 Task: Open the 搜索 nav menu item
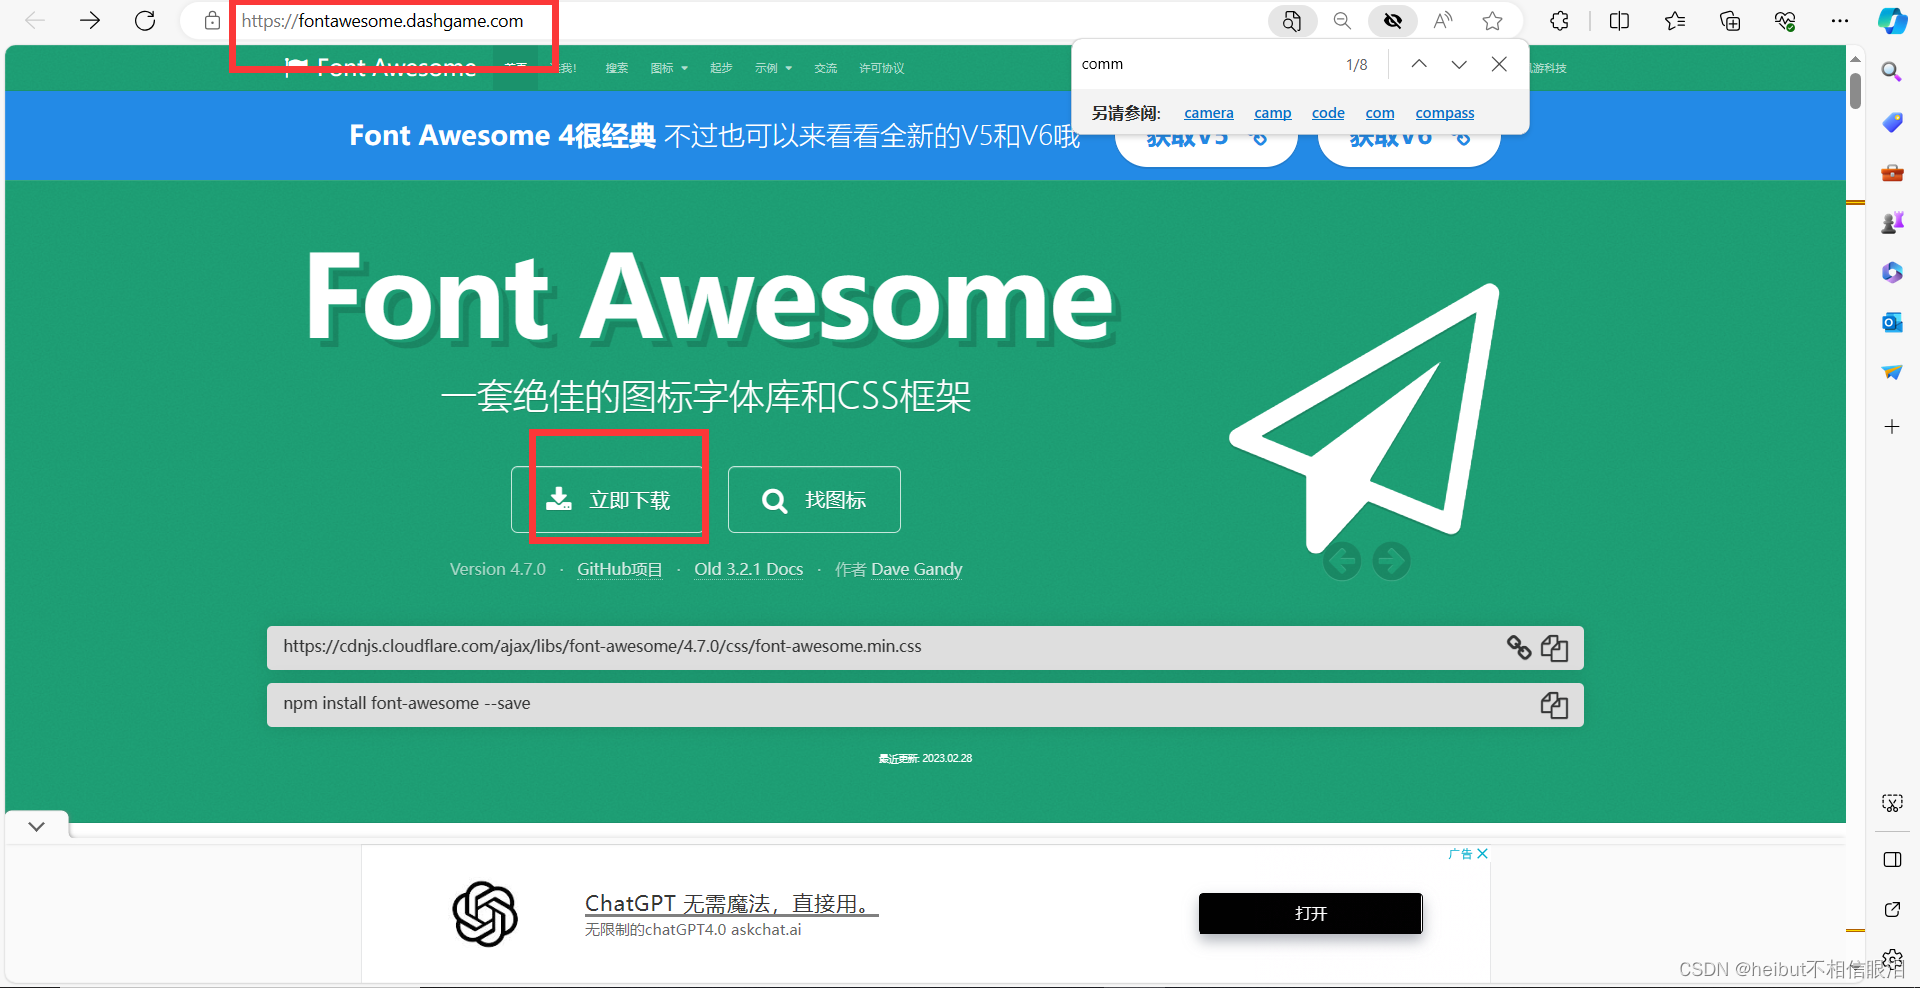[x=617, y=68]
